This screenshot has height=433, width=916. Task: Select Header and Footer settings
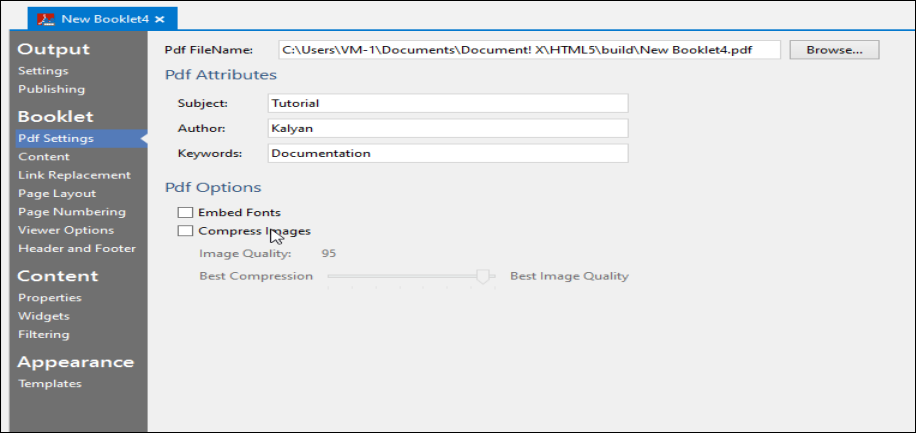coord(77,248)
